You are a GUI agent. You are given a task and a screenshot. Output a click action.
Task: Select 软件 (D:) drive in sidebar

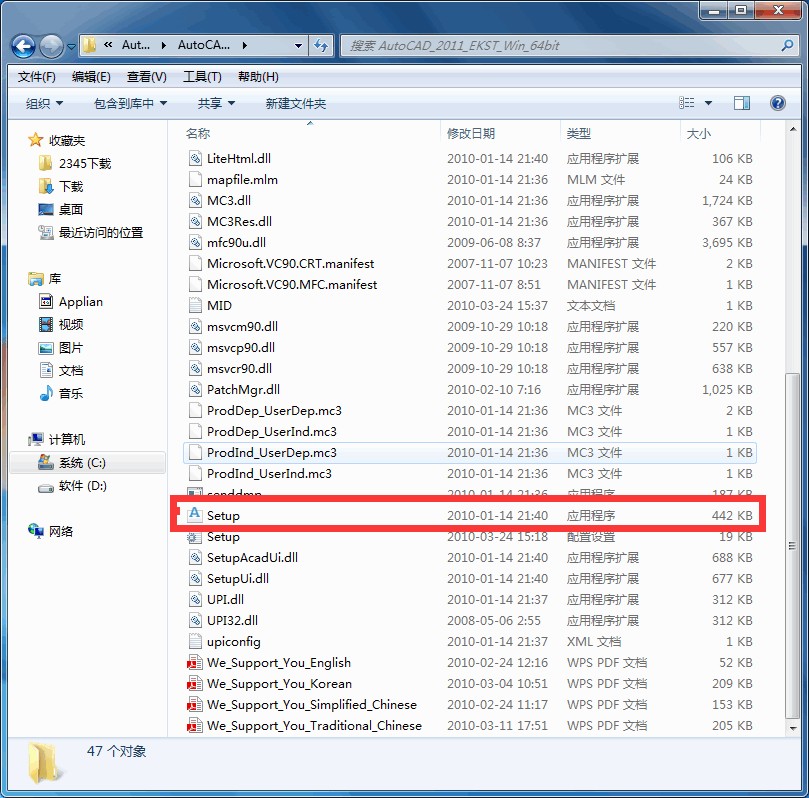point(82,486)
